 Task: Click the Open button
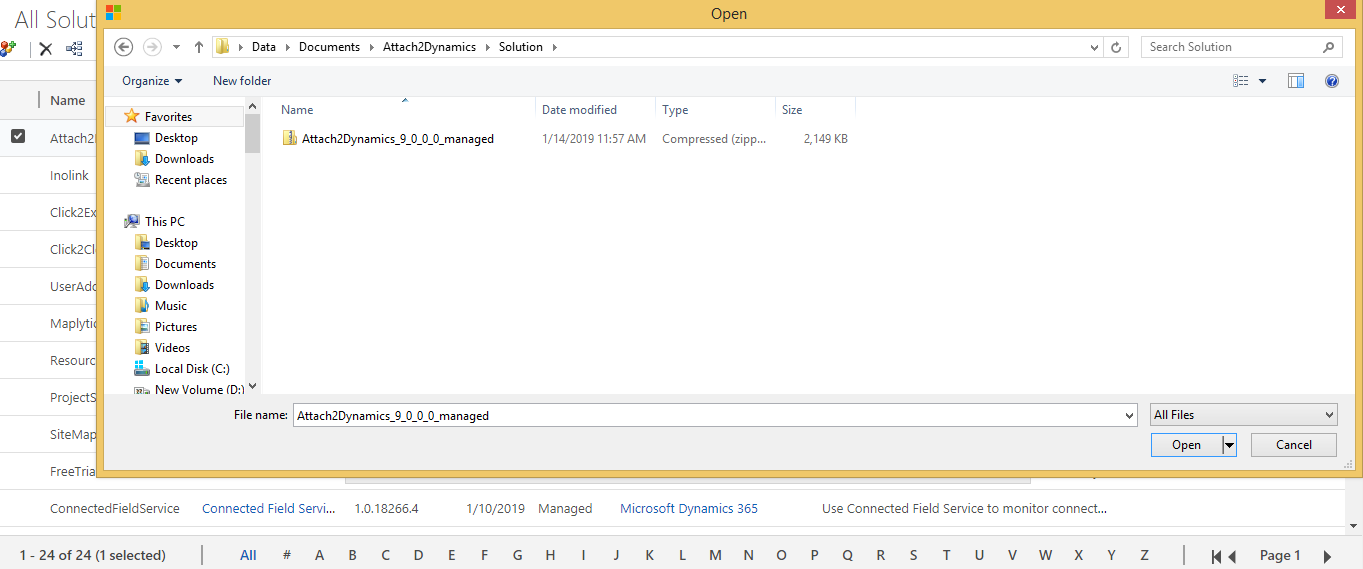point(1186,445)
